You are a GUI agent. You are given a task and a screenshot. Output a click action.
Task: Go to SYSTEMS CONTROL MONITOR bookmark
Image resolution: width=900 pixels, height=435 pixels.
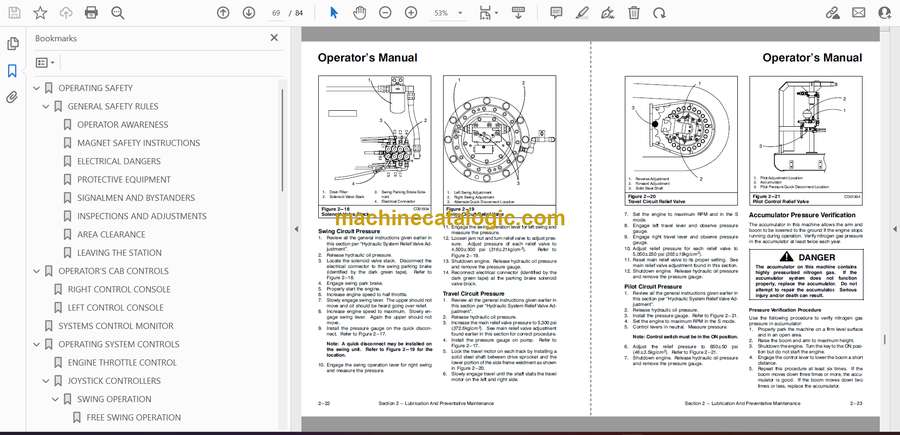[x=116, y=326]
